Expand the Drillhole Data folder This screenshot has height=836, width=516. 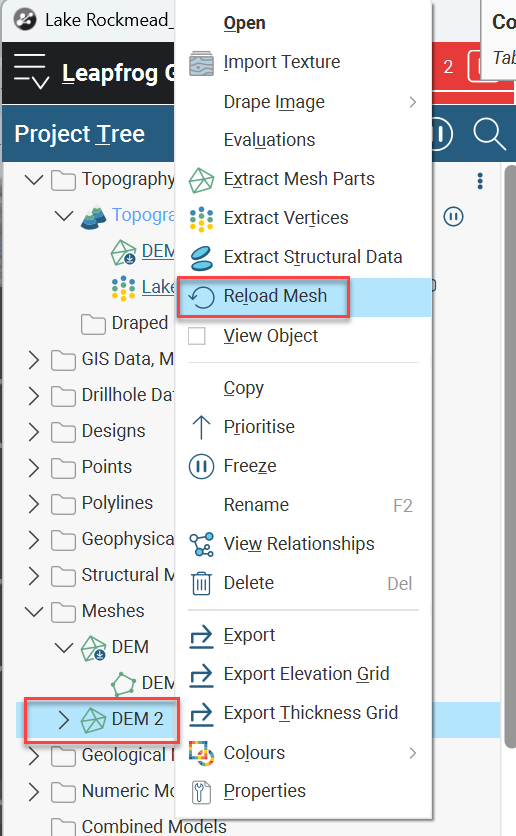click(34, 395)
